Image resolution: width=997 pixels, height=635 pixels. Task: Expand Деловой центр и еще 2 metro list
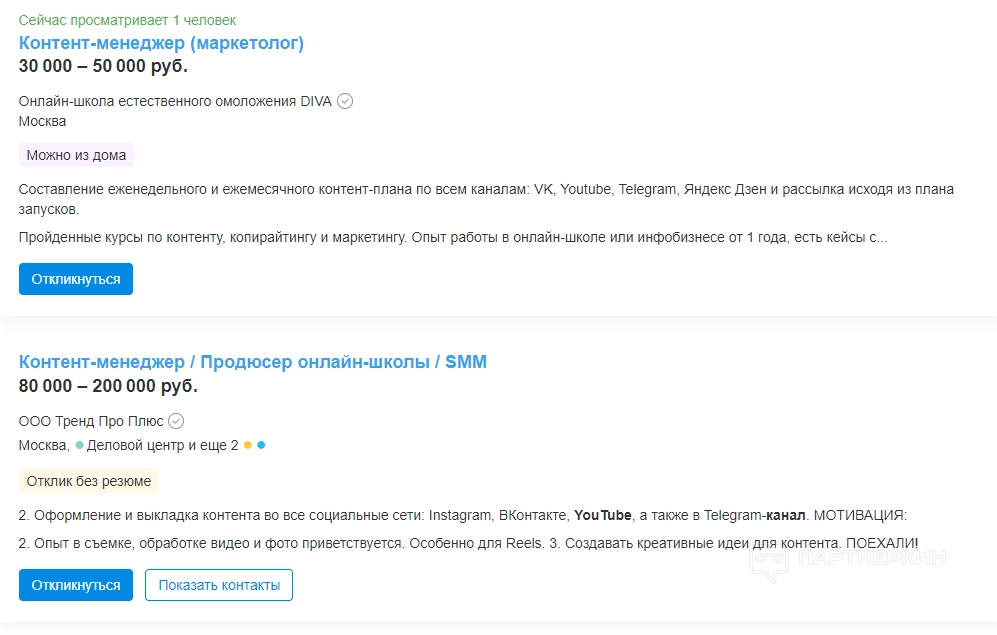click(x=162, y=445)
